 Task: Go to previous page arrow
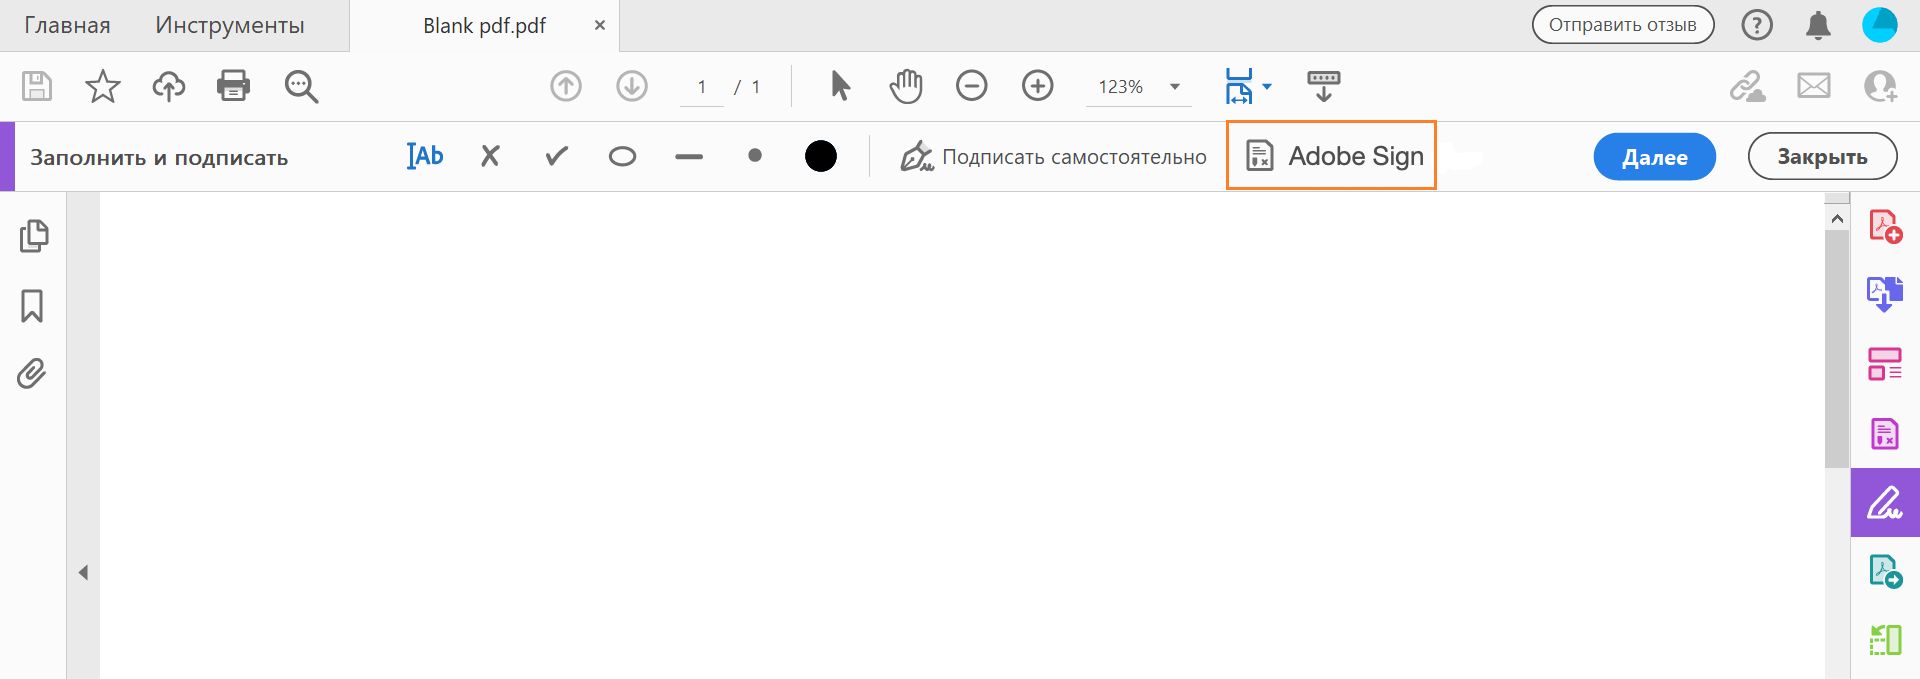click(x=566, y=86)
